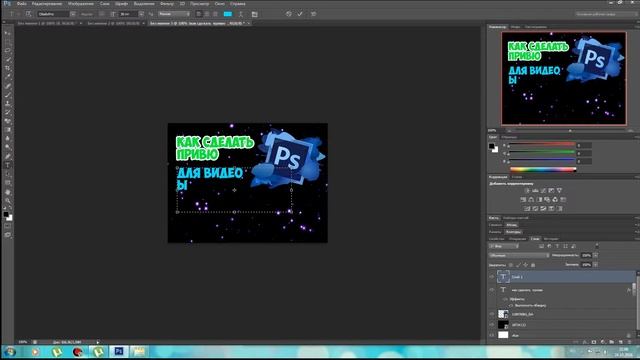The width and height of the screenshot is (640, 360).
Task: Align text left in options bar
Action: (x=199, y=14)
